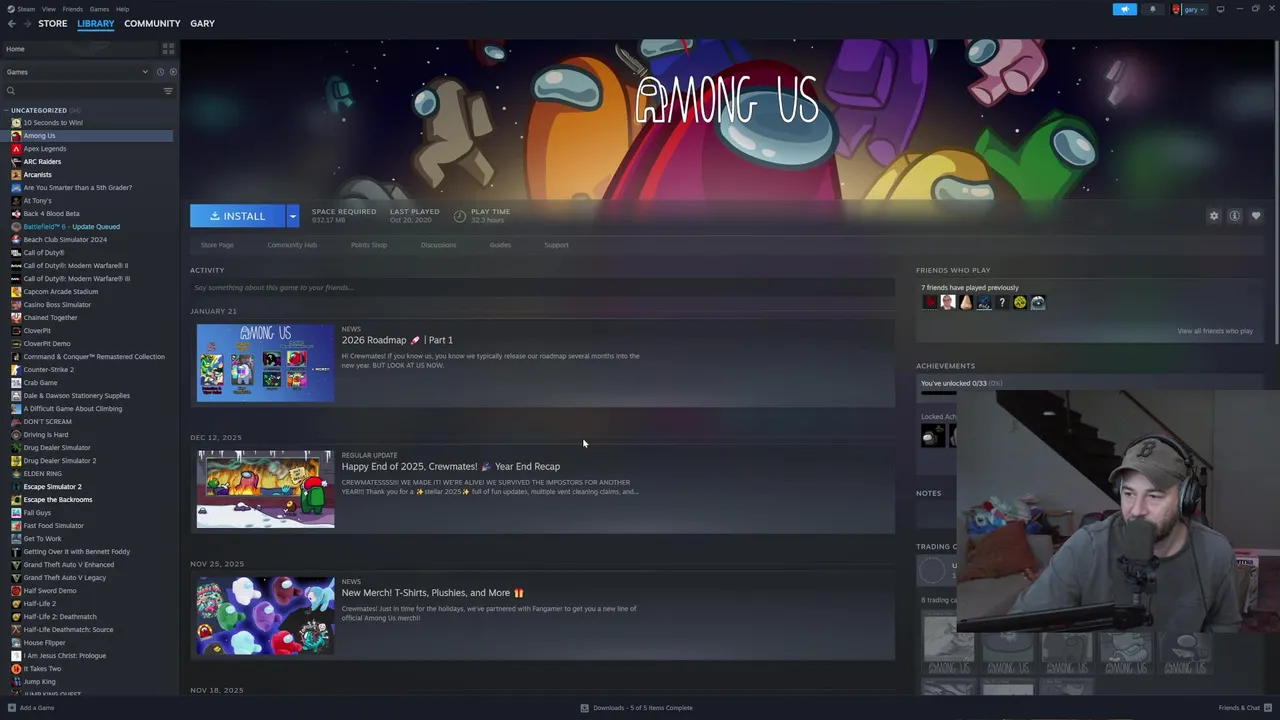Screen dimensions: 1280x720
Task: Enter Big Picture mode icon
Action: pyautogui.click(x=1220, y=9)
